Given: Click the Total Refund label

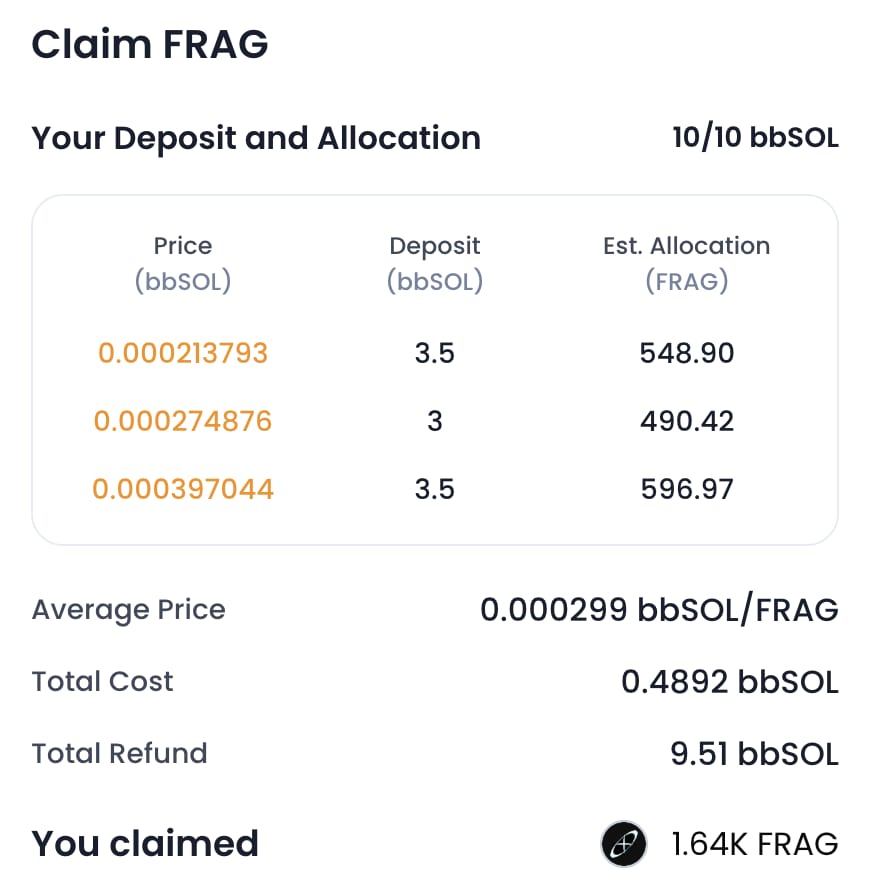Looking at the screenshot, I should point(120,753).
